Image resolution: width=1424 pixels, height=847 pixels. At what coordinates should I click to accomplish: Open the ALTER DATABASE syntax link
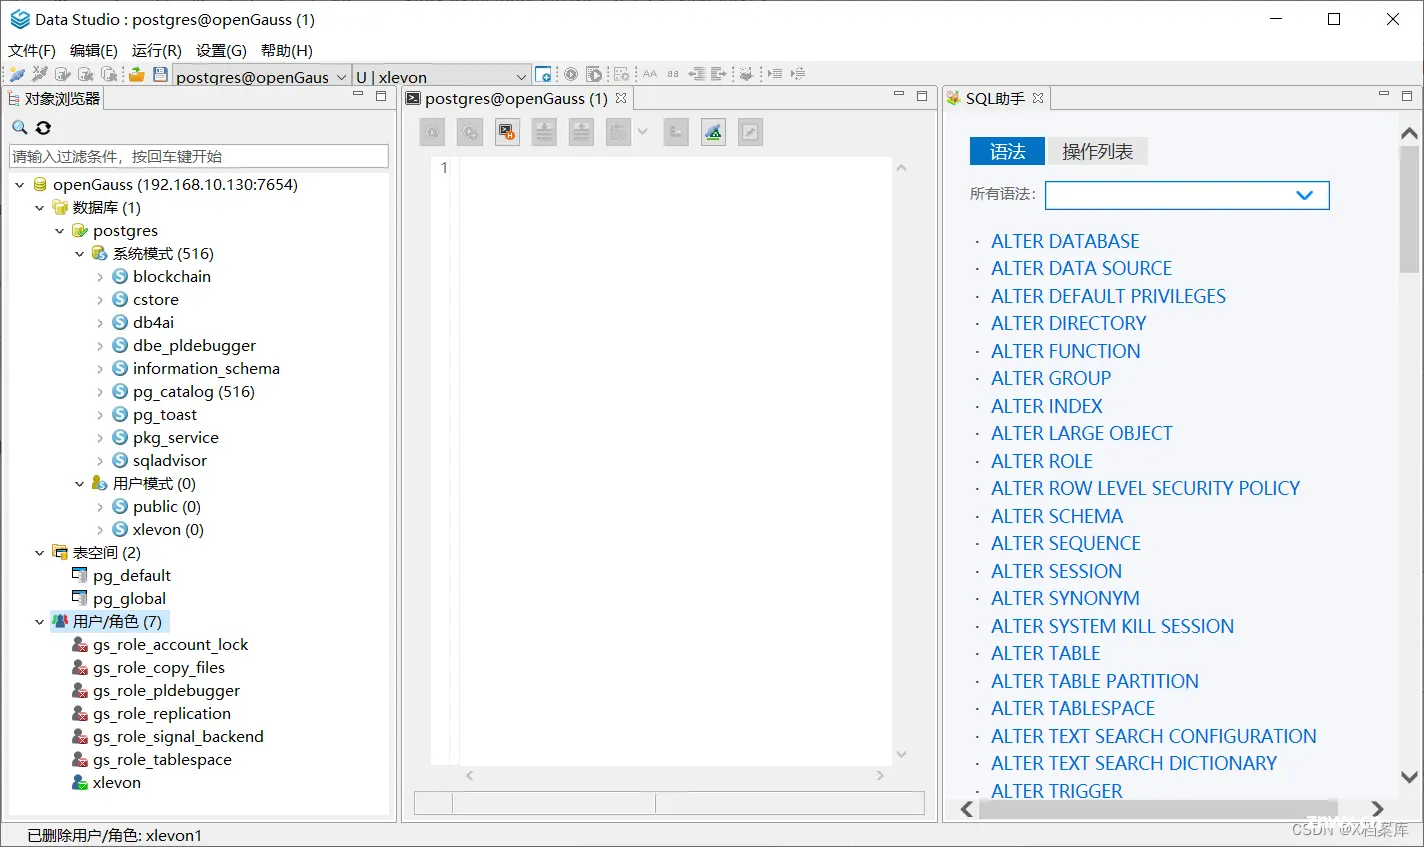point(1065,241)
